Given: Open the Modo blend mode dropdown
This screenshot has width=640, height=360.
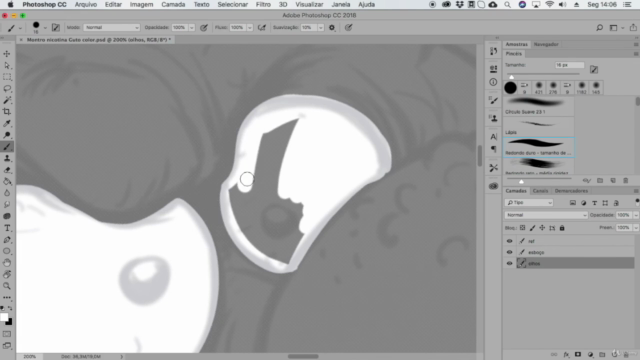Looking at the screenshot, I should [x=111, y=27].
